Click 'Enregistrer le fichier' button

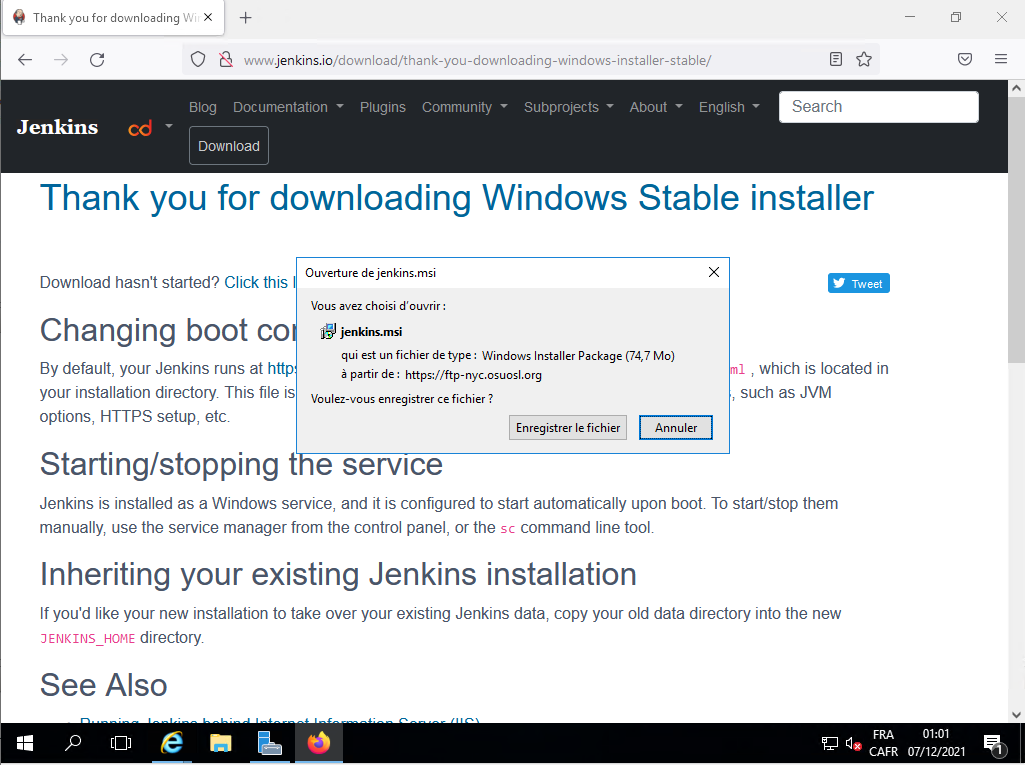pyautogui.click(x=567, y=428)
